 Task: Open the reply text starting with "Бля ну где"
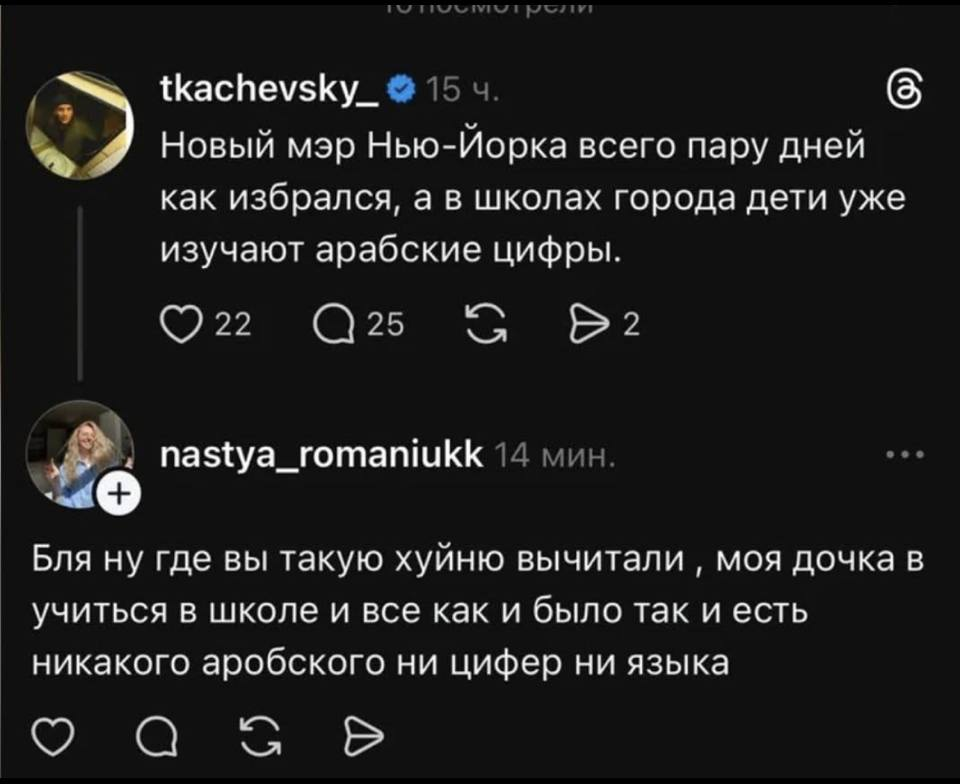(x=470, y=609)
